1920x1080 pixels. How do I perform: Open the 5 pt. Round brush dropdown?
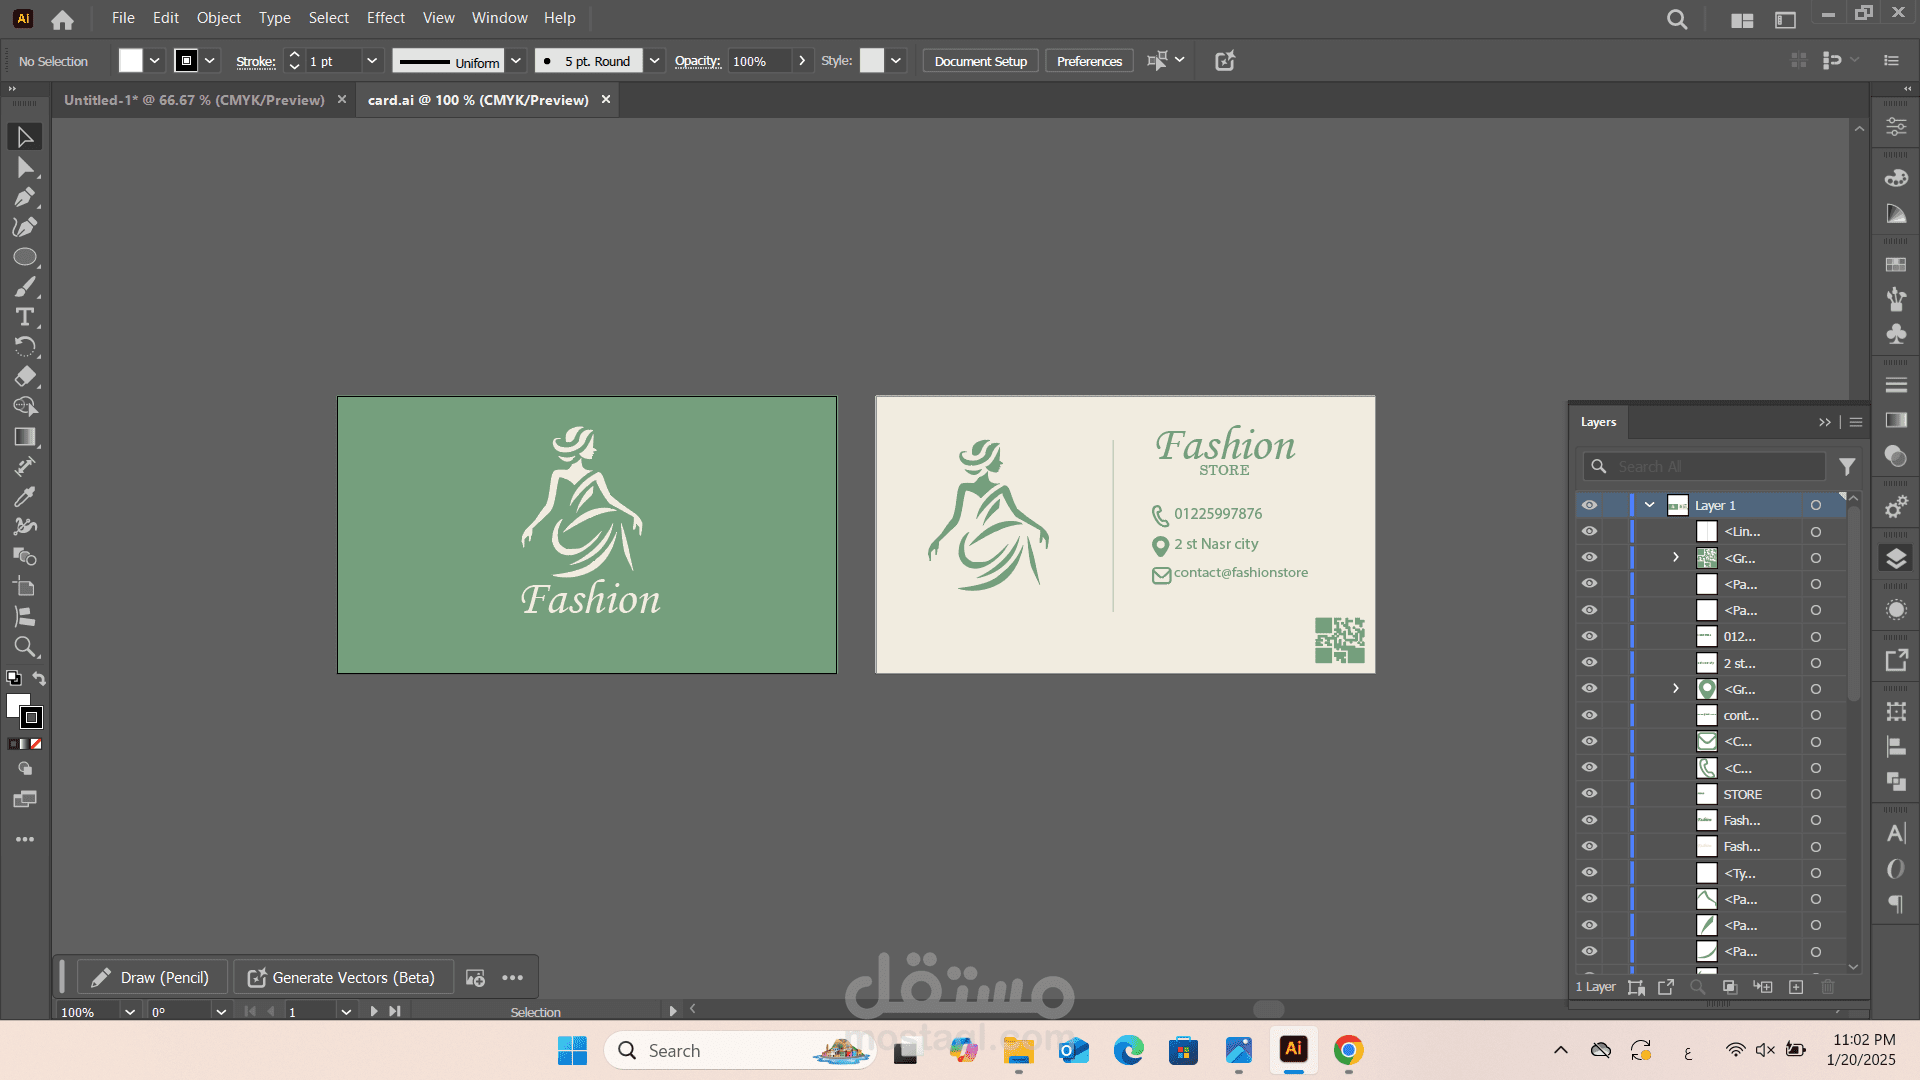pos(654,61)
